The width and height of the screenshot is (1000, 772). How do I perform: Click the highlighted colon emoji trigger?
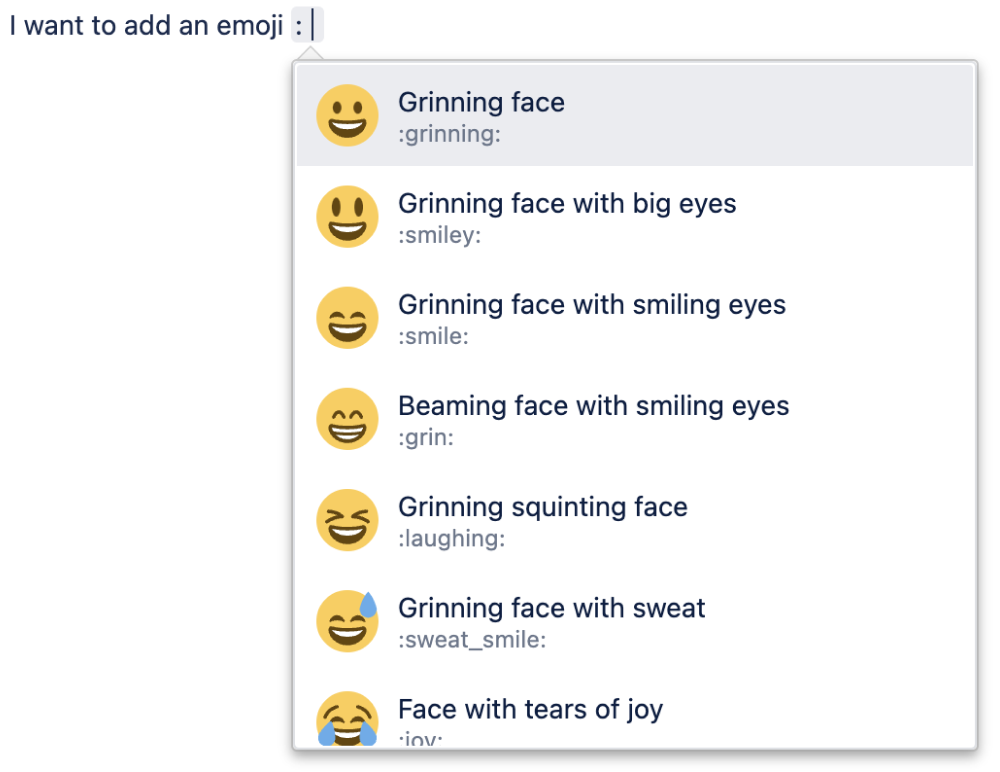(x=300, y=26)
